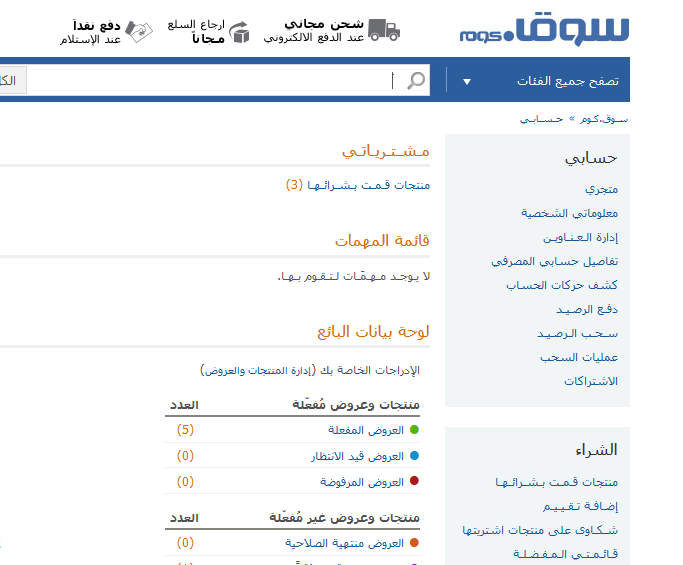The image size is (683, 565).
Task: Open منتجات قمت بشرائها (3) under مشترياتي
Action: [x=369, y=185]
